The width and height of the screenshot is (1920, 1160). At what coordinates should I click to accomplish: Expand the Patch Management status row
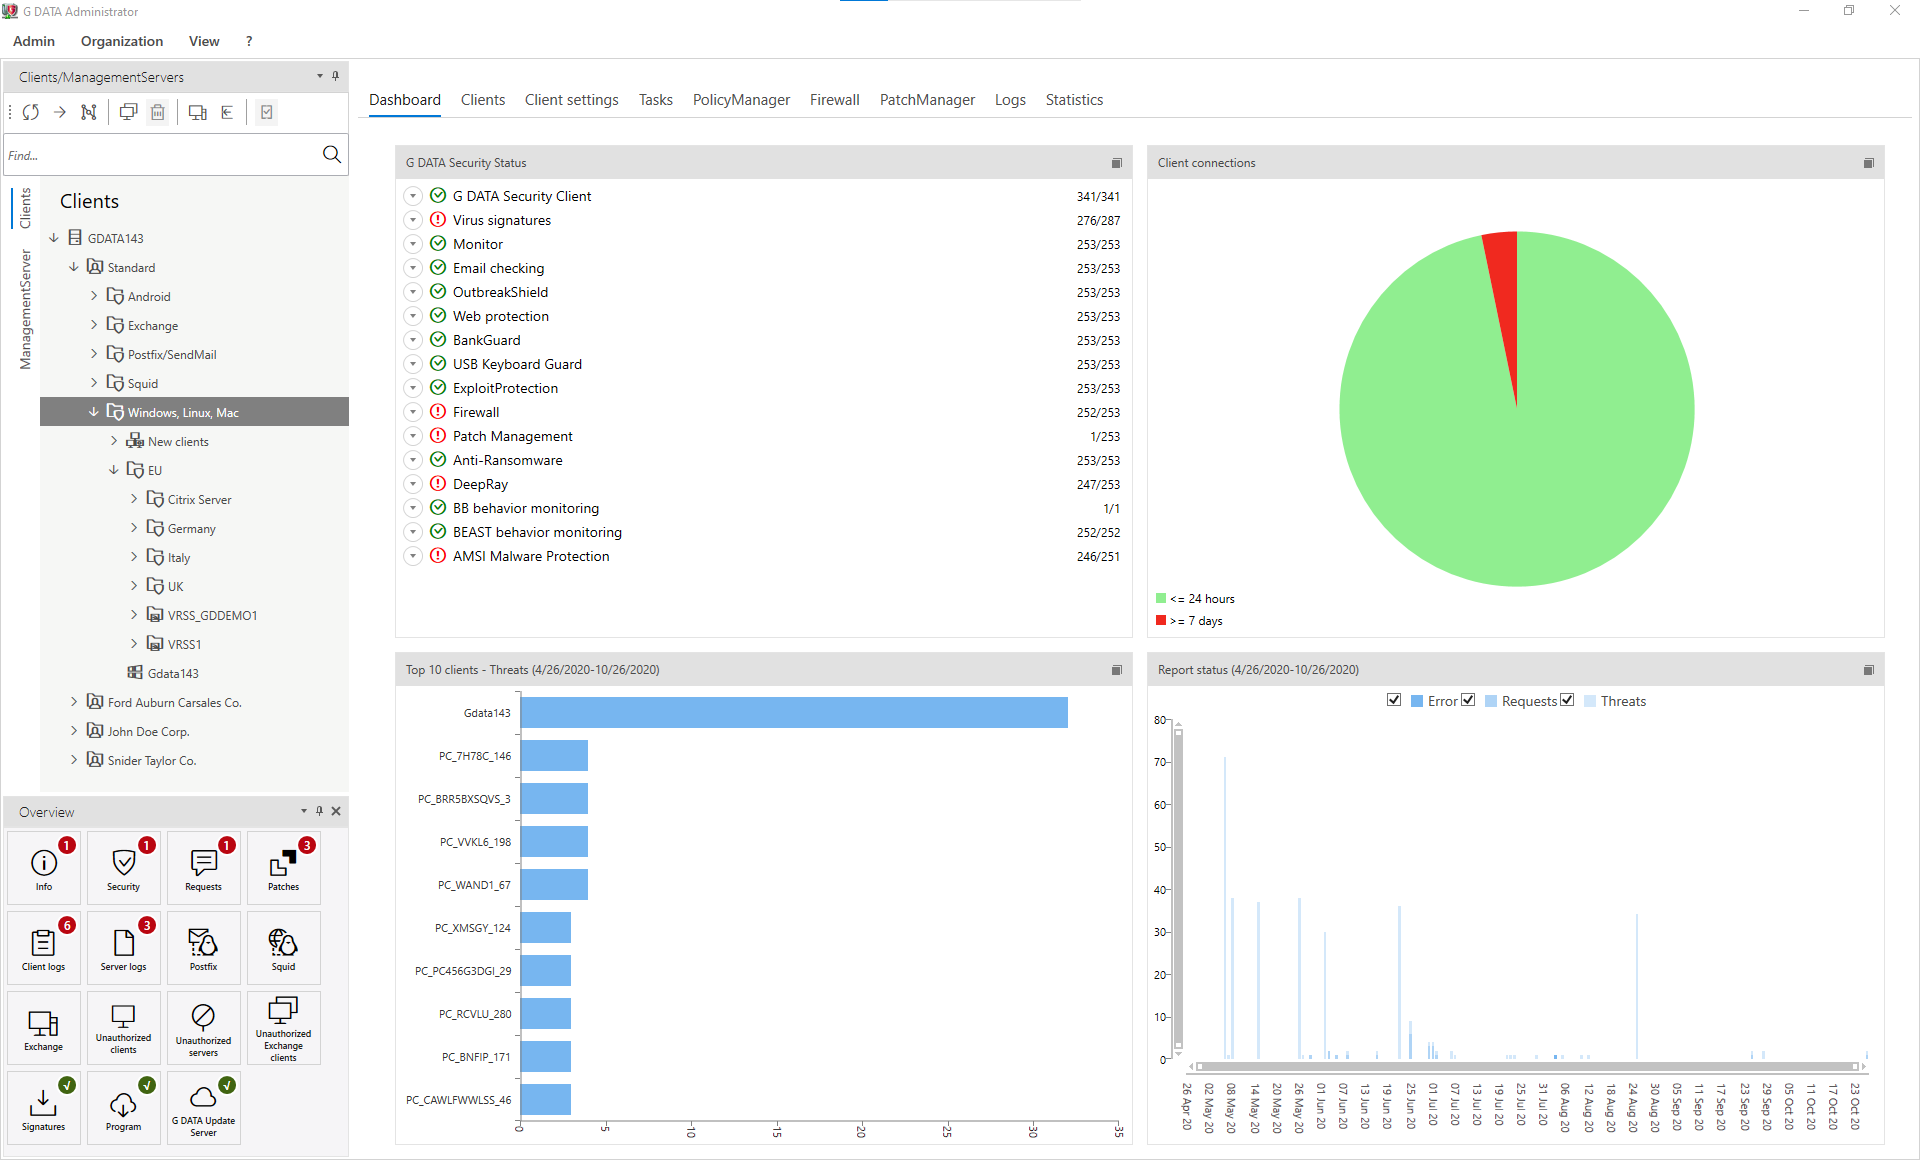point(413,436)
